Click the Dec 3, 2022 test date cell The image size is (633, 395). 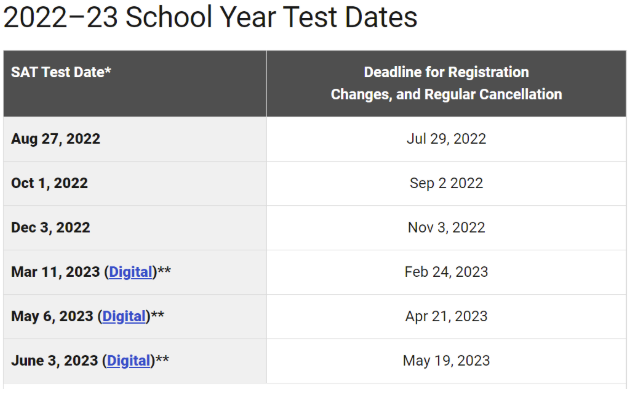tap(135, 228)
